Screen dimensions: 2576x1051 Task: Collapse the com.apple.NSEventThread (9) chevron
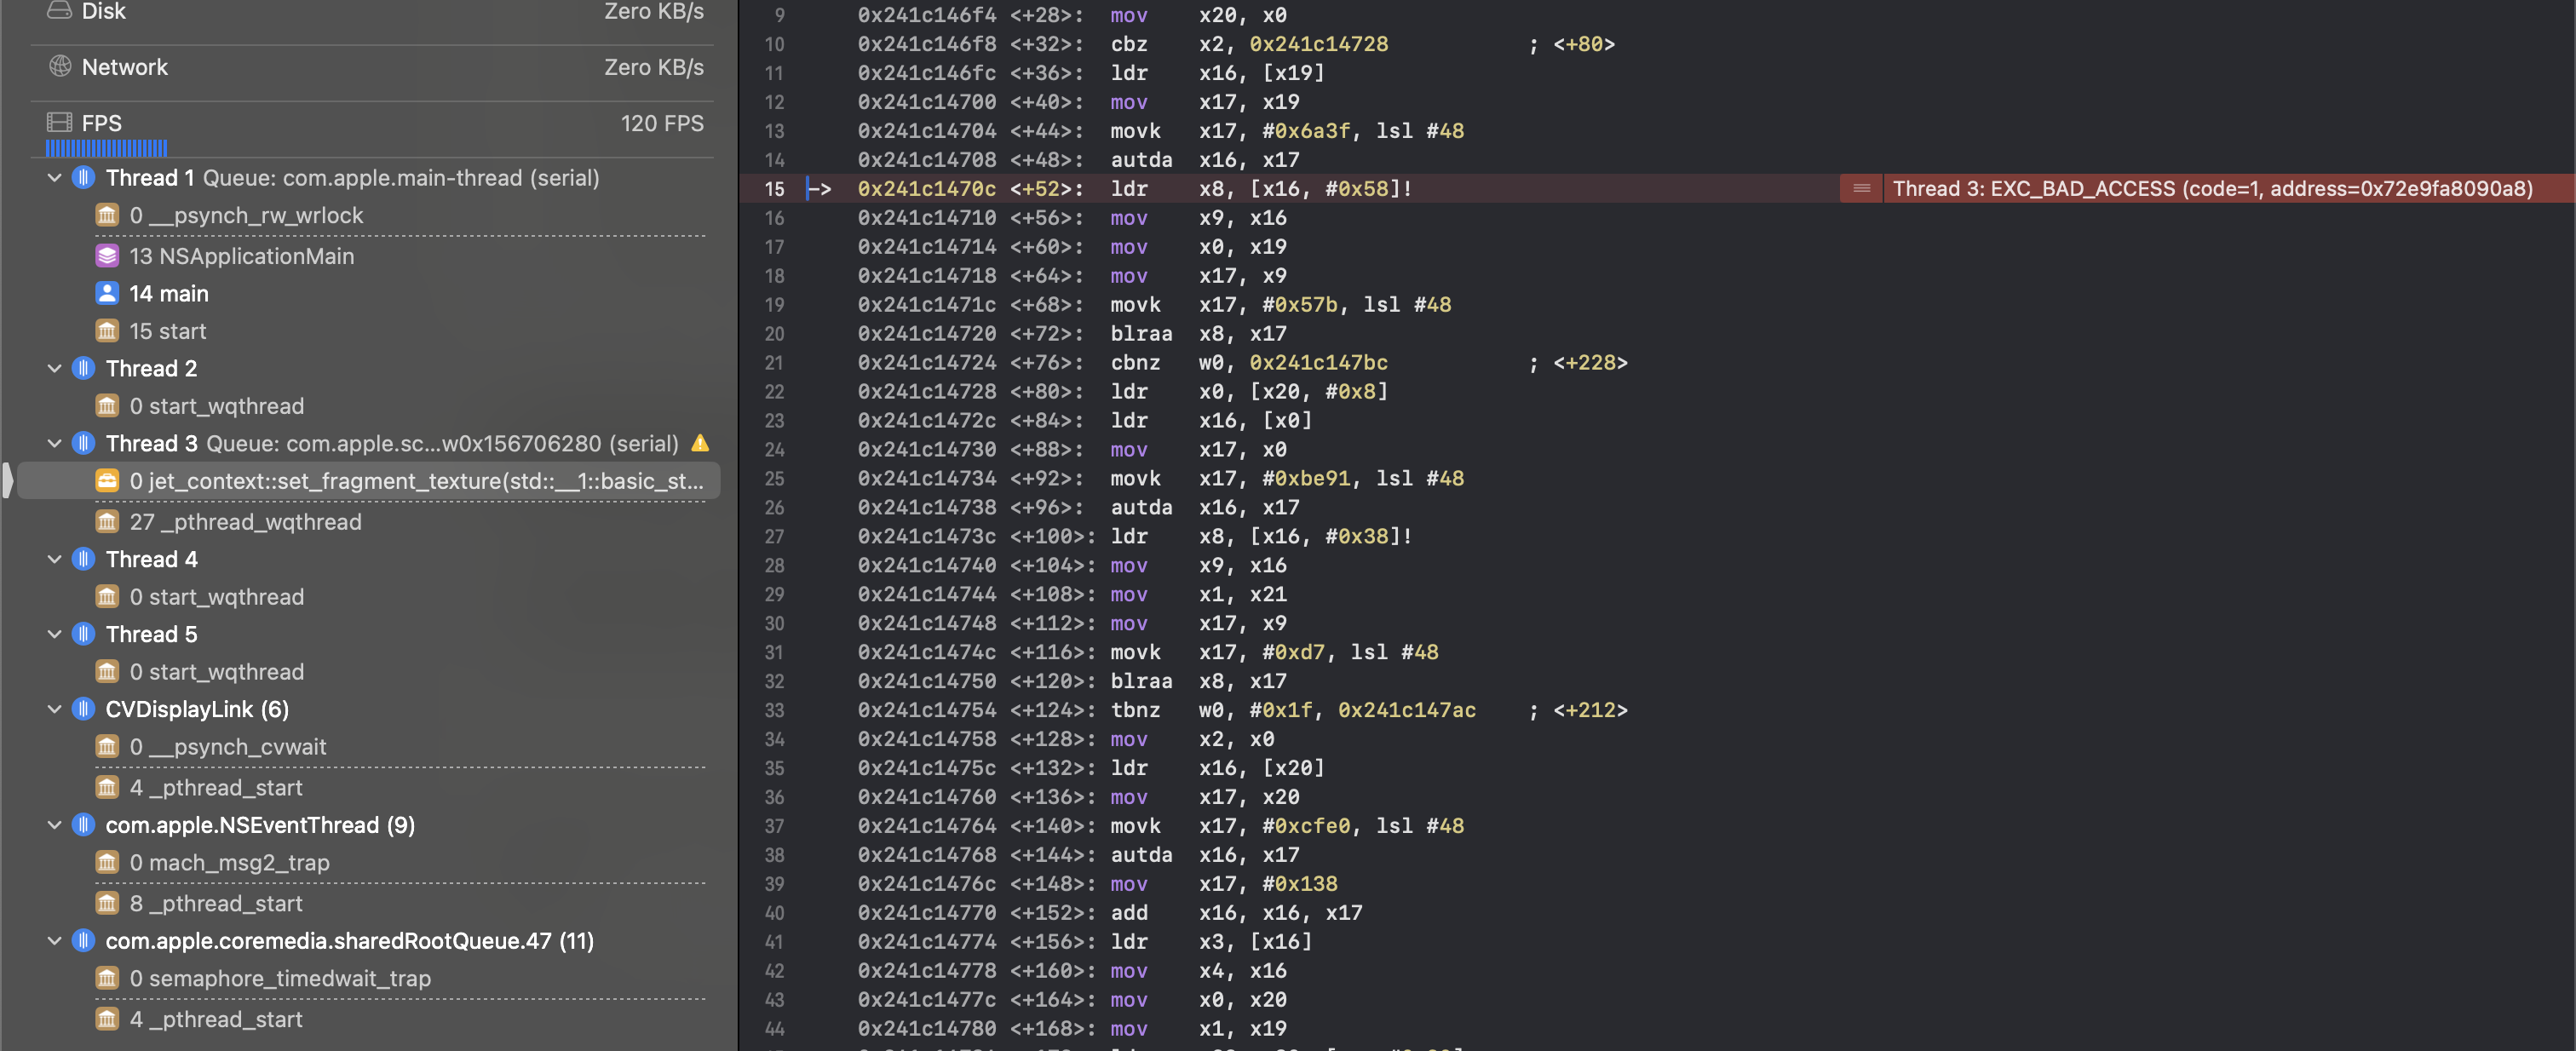pyautogui.click(x=55, y=825)
